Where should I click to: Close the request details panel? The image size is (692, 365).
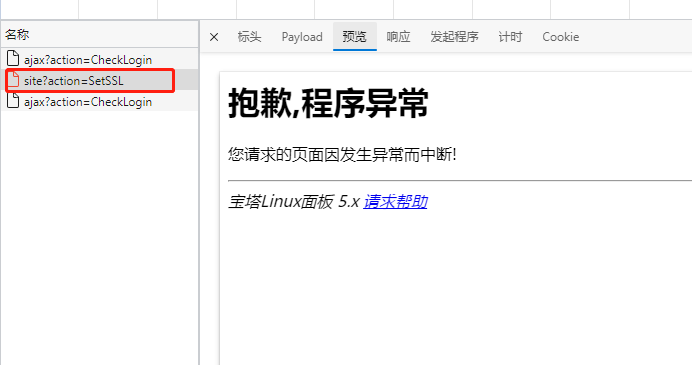click(214, 37)
